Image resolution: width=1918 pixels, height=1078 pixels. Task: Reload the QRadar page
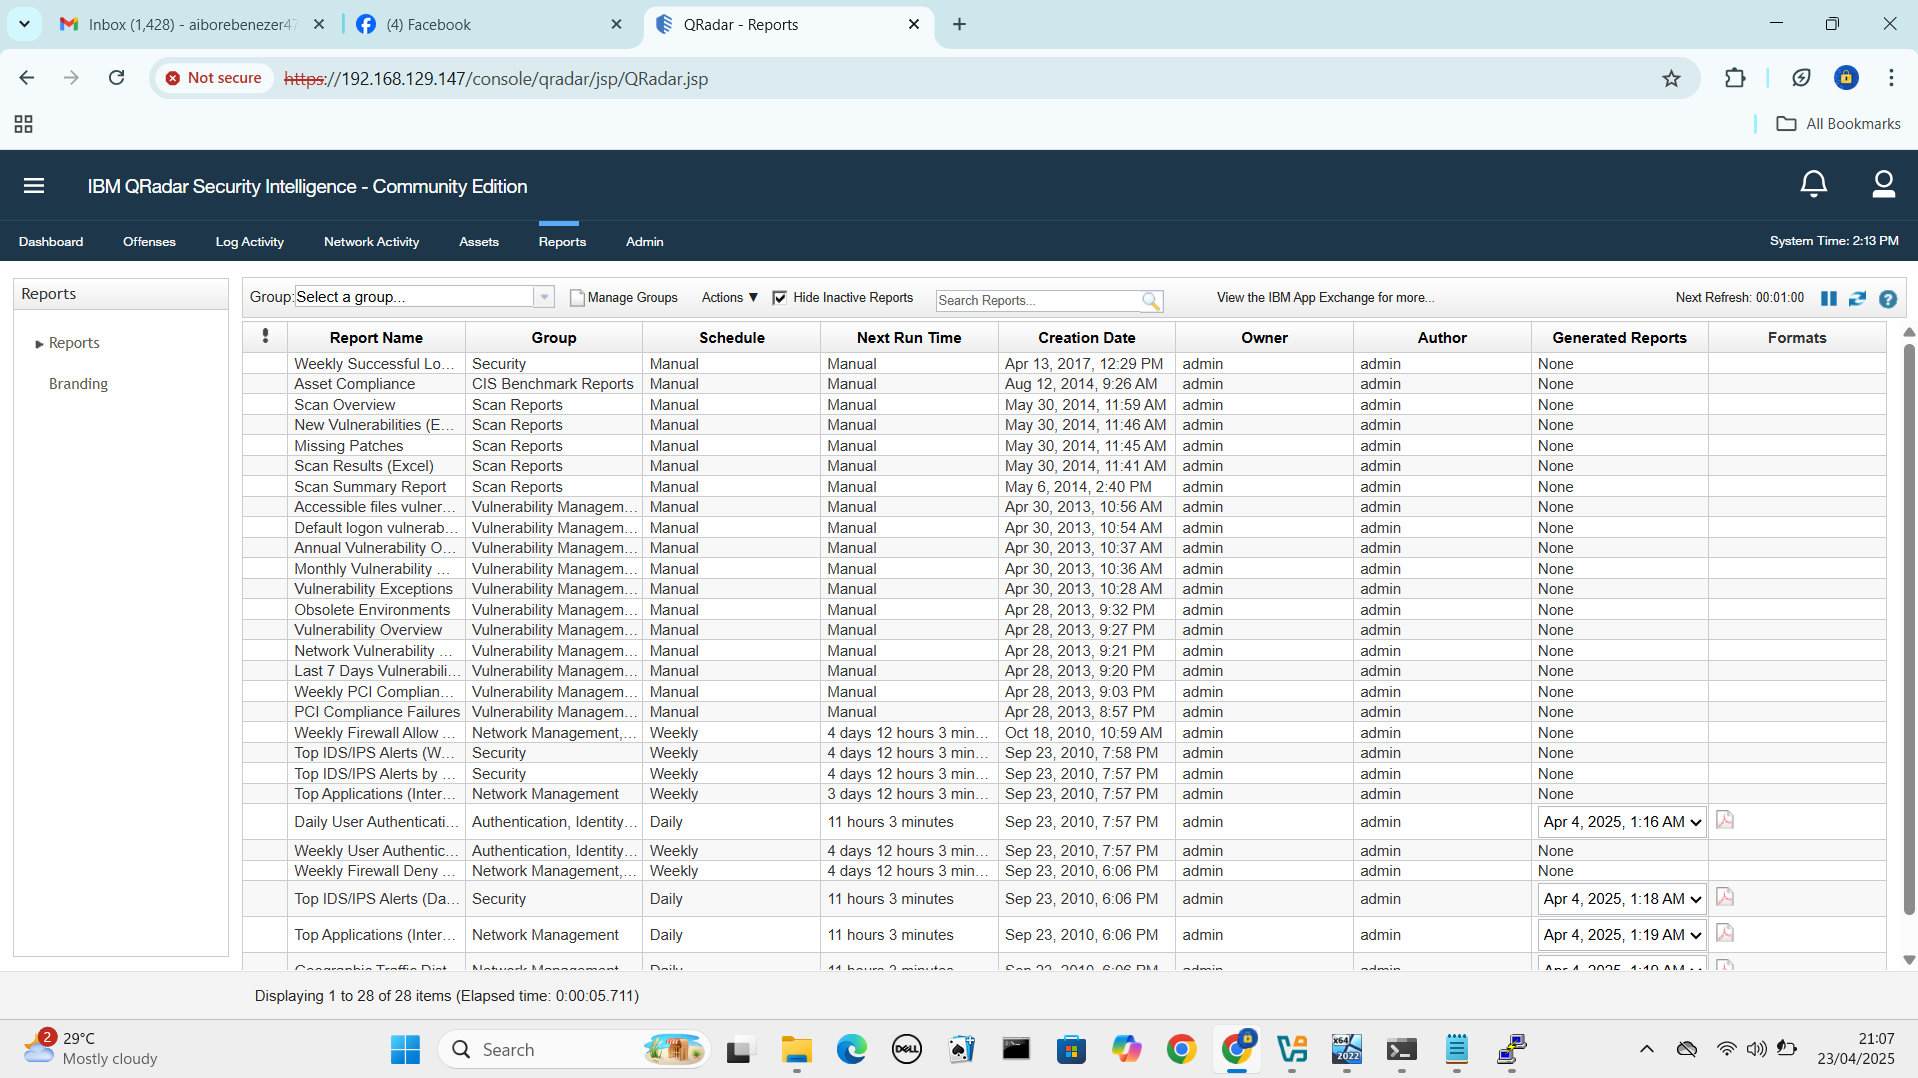[x=116, y=78]
